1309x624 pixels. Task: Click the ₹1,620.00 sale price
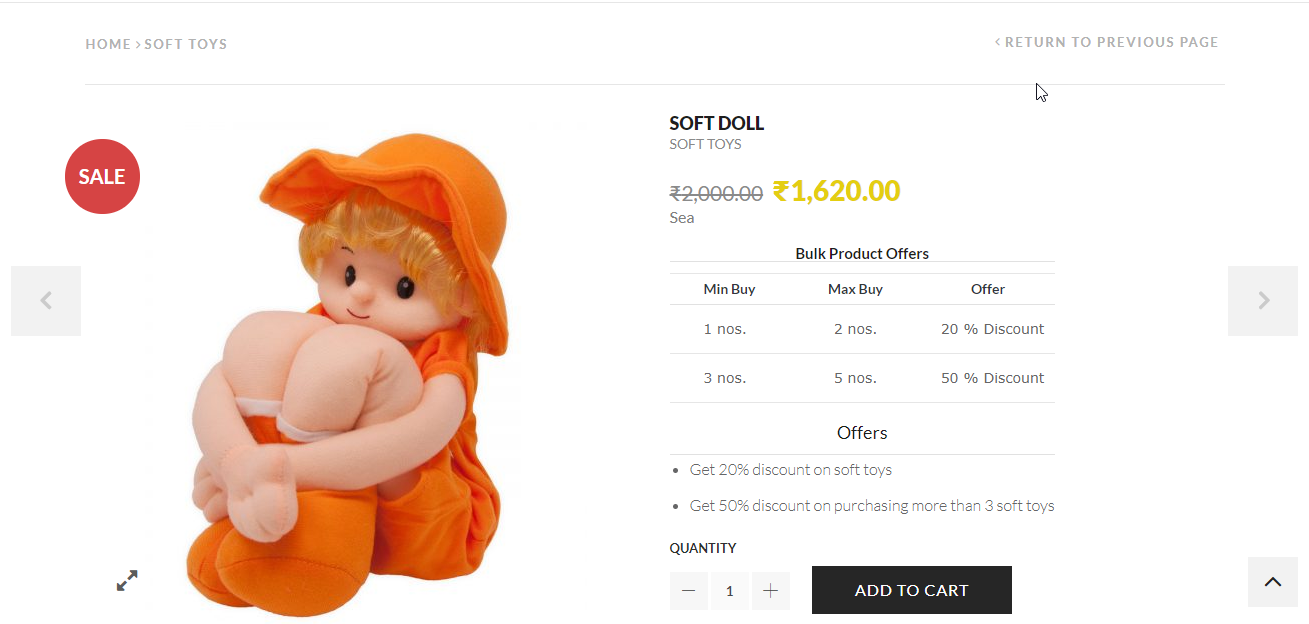pos(836,190)
